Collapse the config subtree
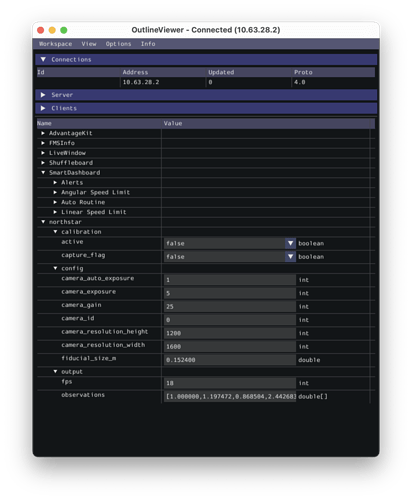 (55, 268)
